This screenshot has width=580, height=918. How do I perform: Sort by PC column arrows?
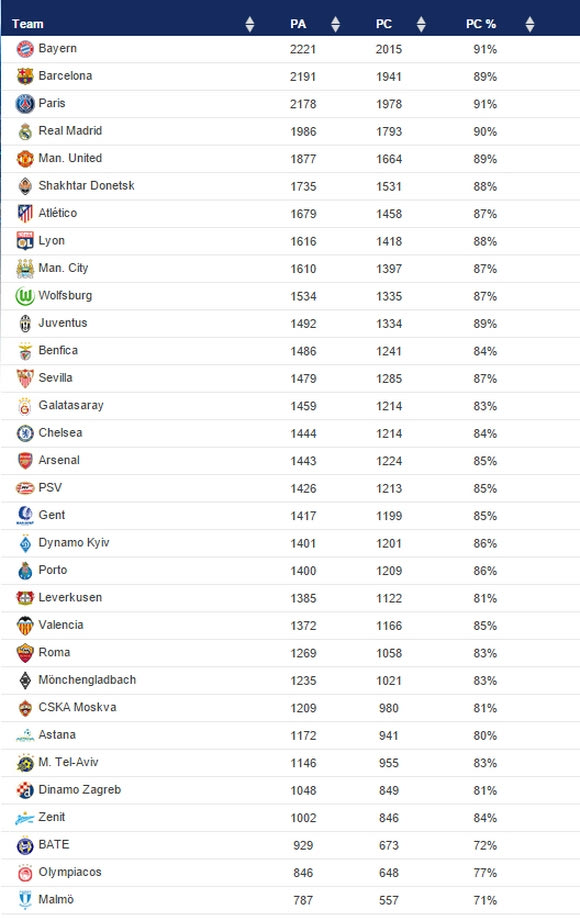(x=421, y=24)
